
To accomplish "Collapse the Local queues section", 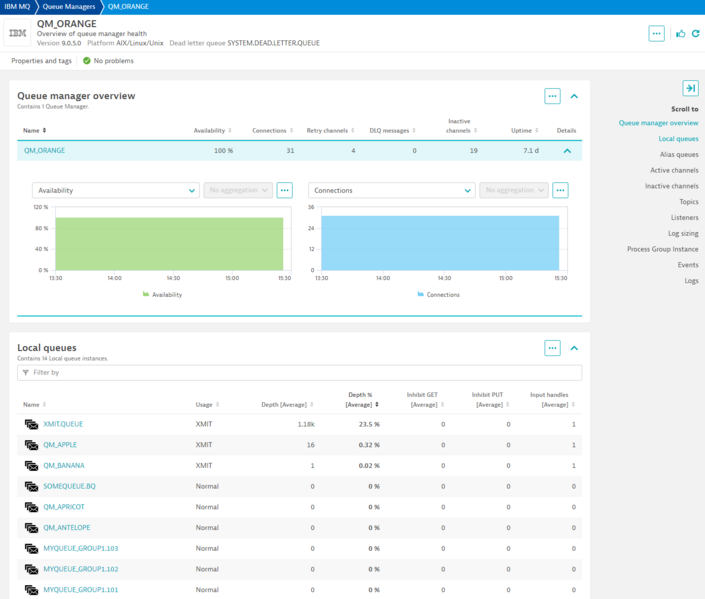I will [x=574, y=348].
